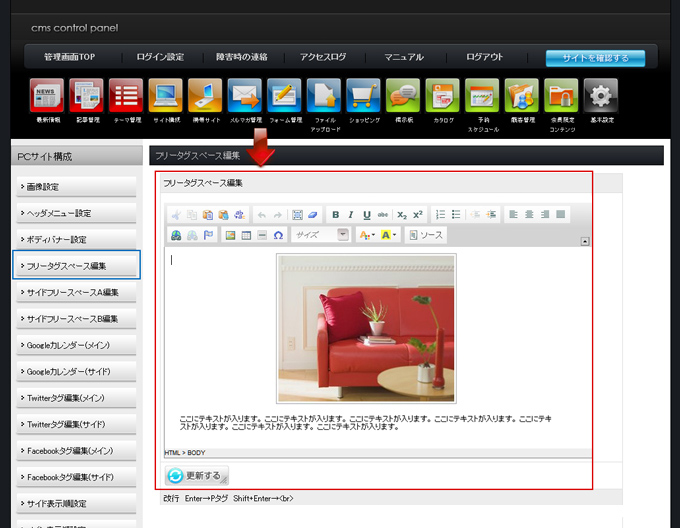Click the サイトを確認する button
Image resolution: width=680 pixels, height=528 pixels.
[595, 58]
